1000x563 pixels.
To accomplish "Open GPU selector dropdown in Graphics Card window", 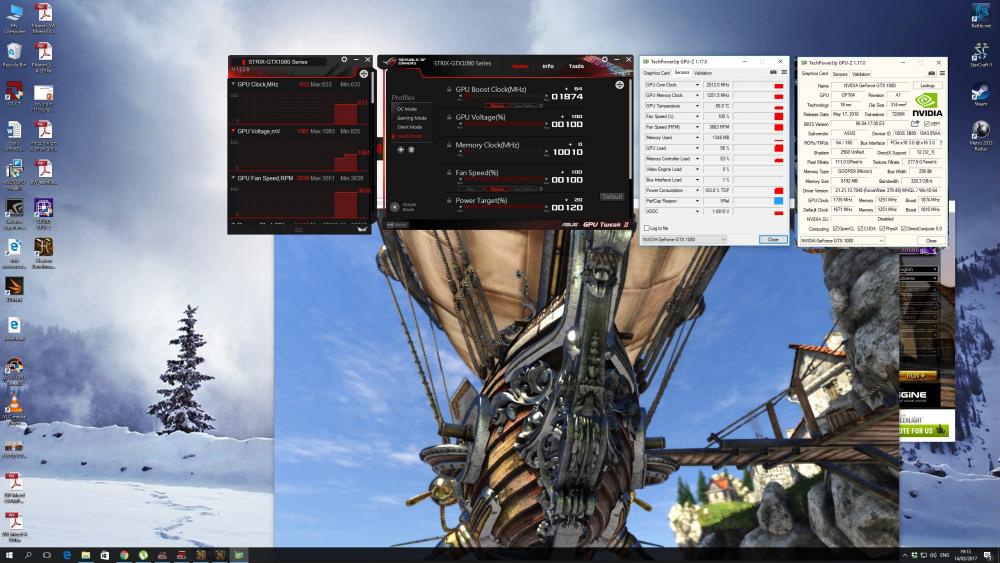I will pyautogui.click(x=842, y=240).
